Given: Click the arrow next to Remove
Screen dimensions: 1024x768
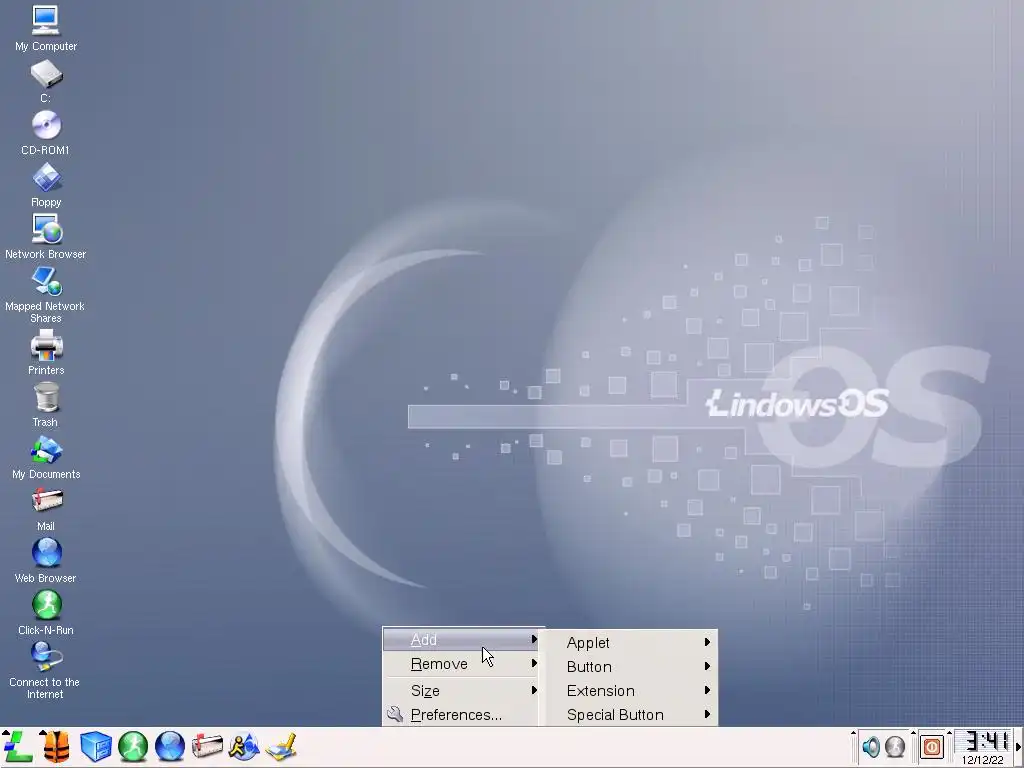Looking at the screenshot, I should pyautogui.click(x=534, y=664).
